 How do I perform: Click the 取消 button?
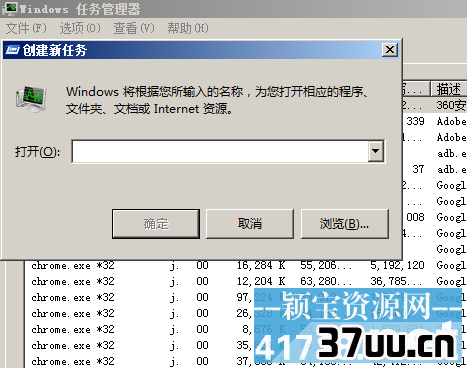pyautogui.click(x=250, y=224)
